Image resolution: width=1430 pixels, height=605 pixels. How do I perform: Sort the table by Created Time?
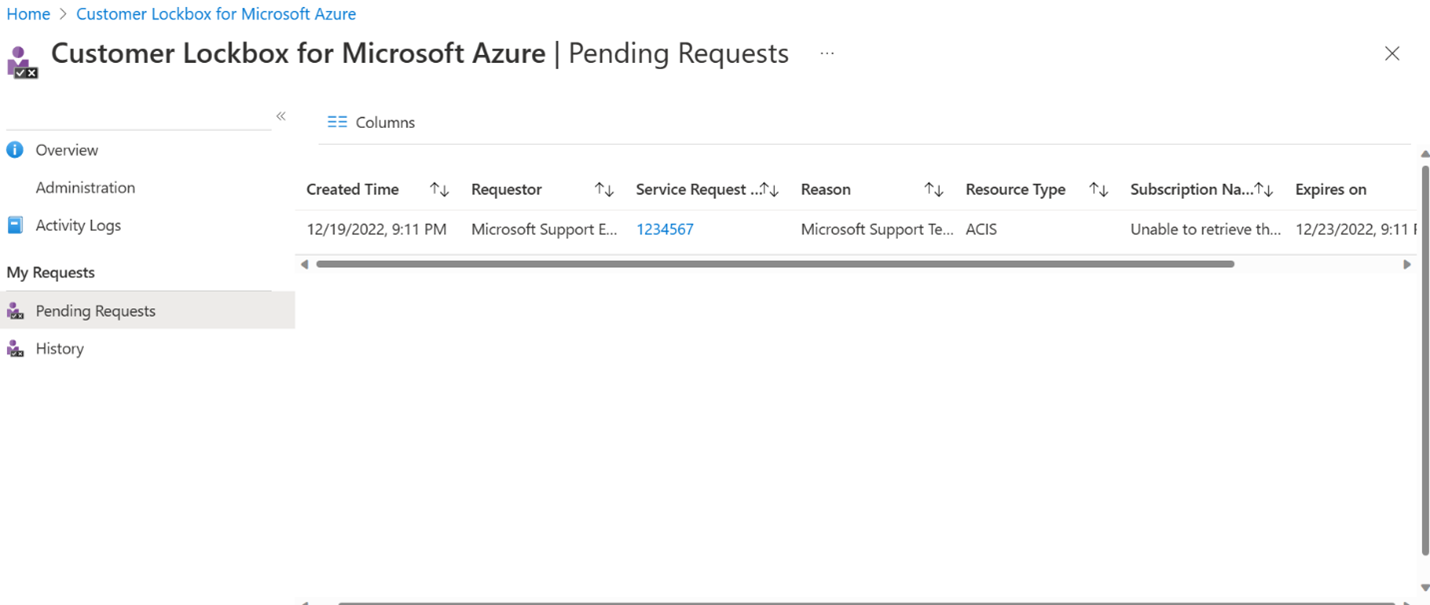click(437, 188)
